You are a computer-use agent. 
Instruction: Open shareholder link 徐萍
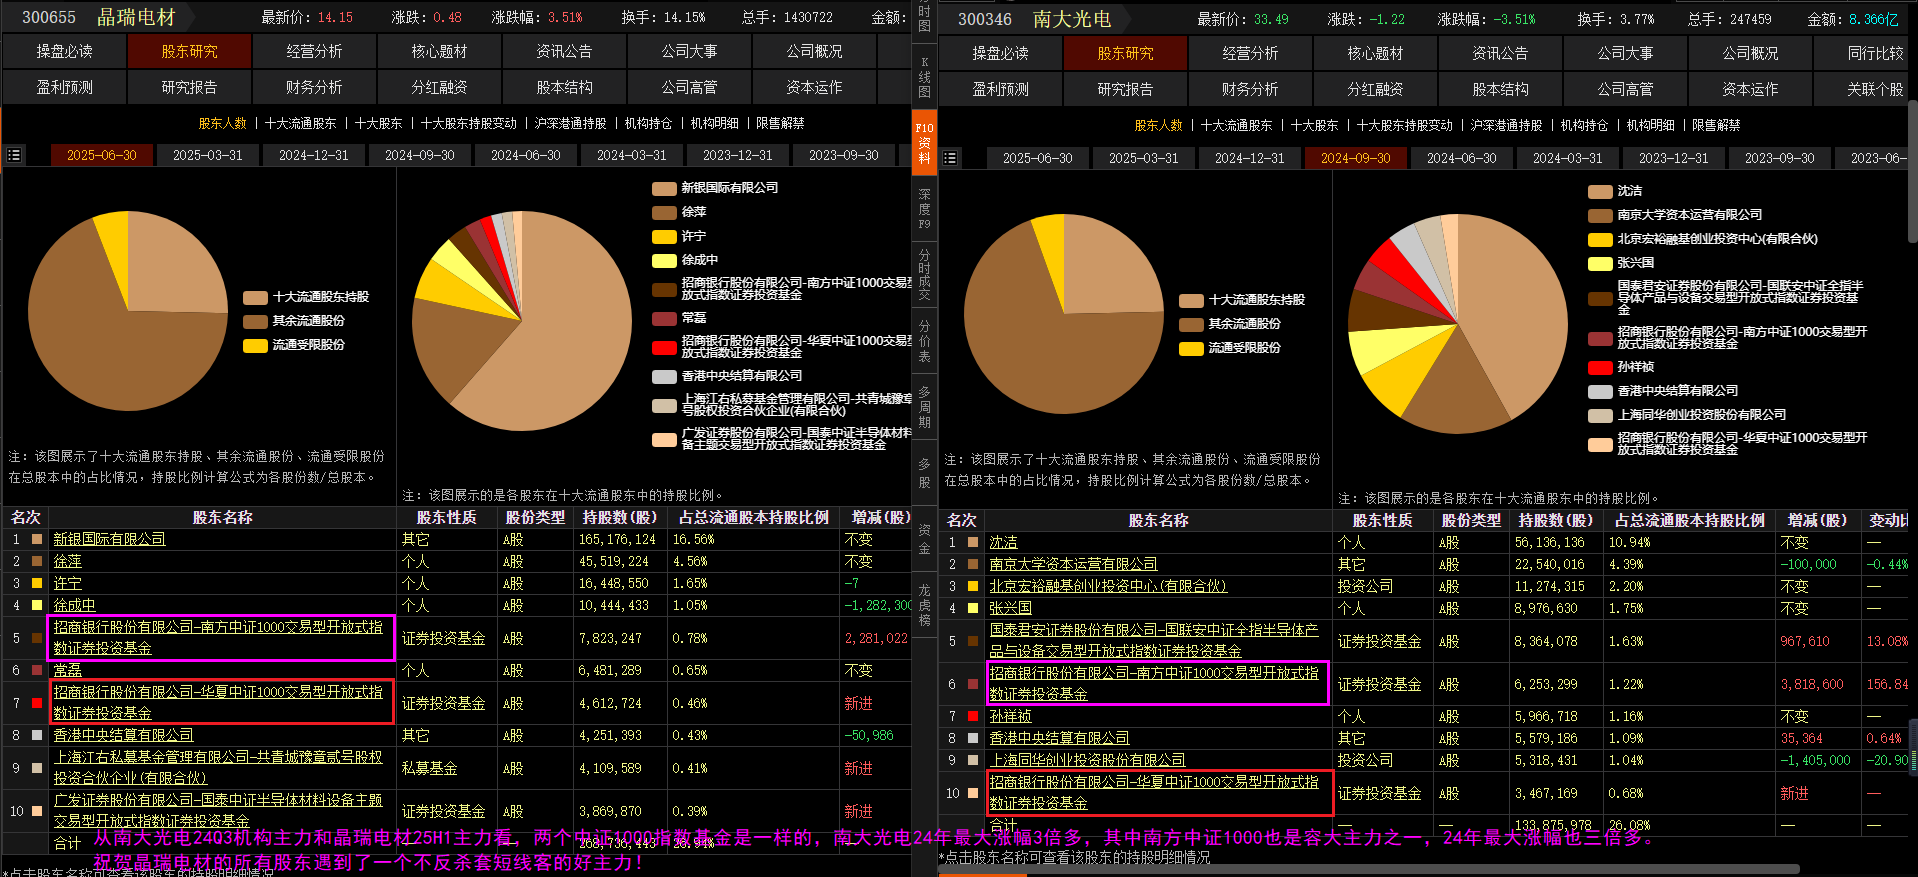pyautogui.click(x=68, y=561)
